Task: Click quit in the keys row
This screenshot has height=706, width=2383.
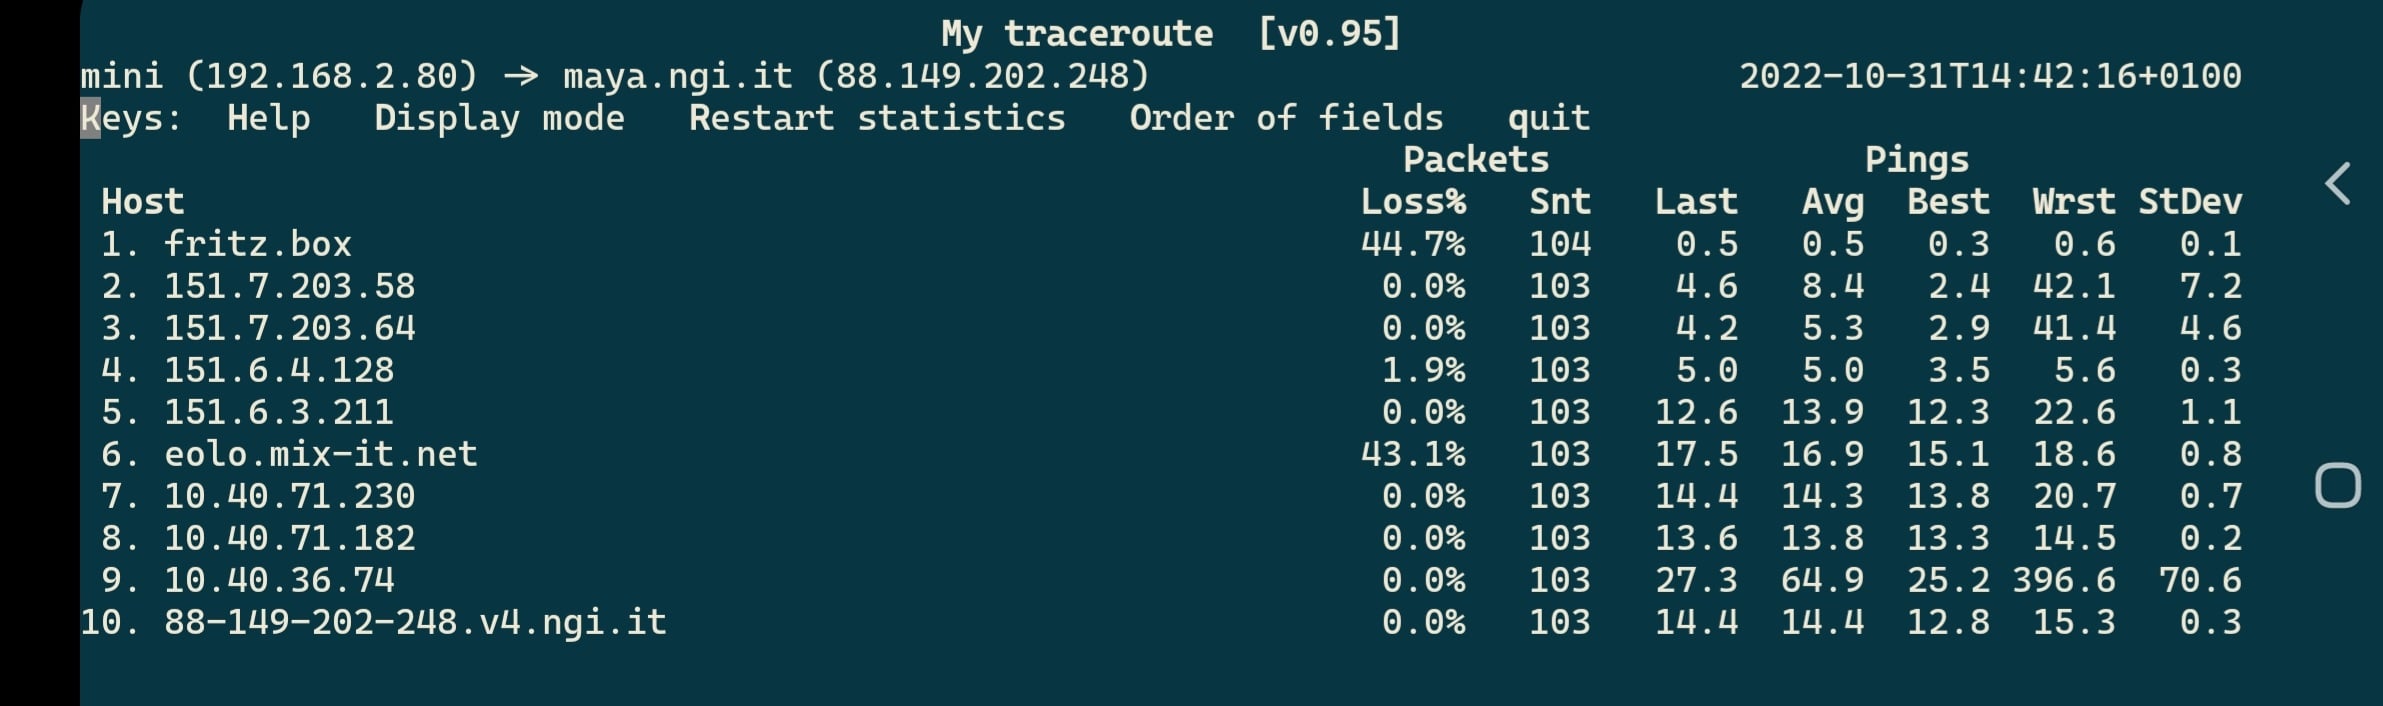Action: (1548, 118)
